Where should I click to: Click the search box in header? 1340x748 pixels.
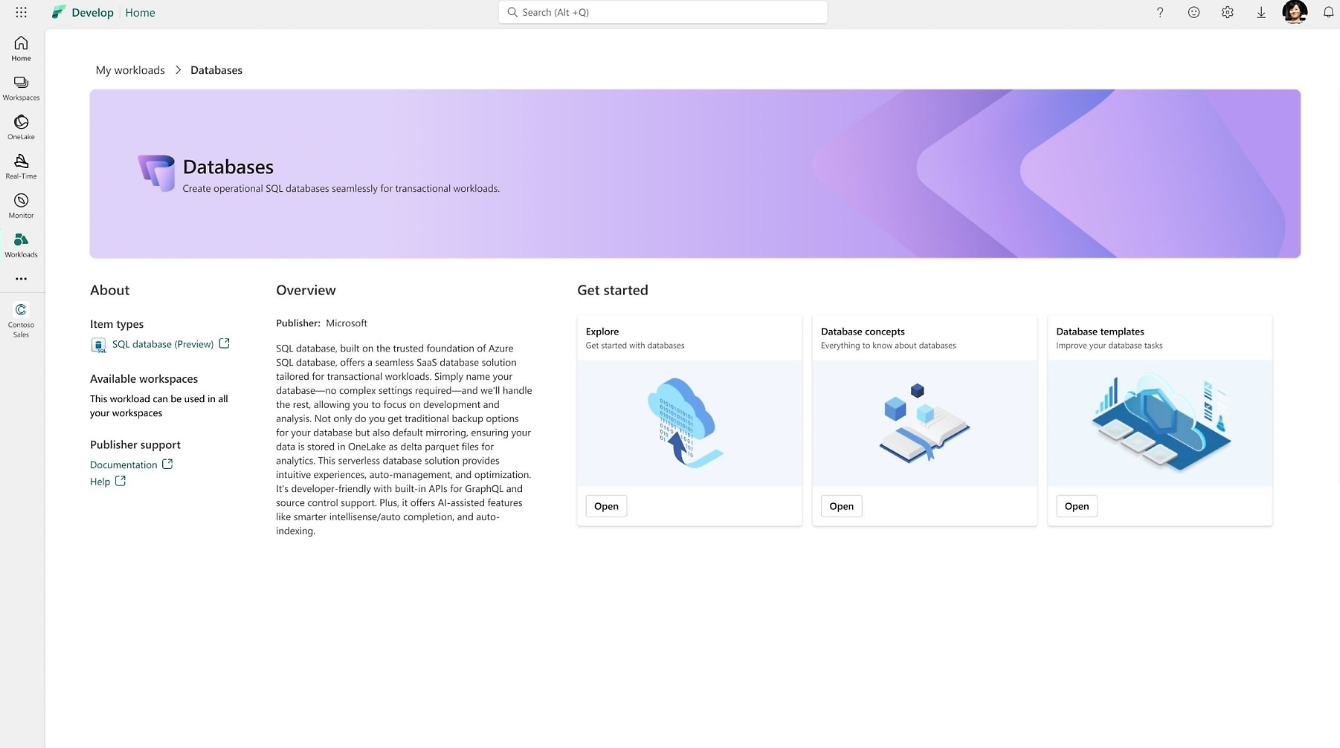tap(663, 13)
